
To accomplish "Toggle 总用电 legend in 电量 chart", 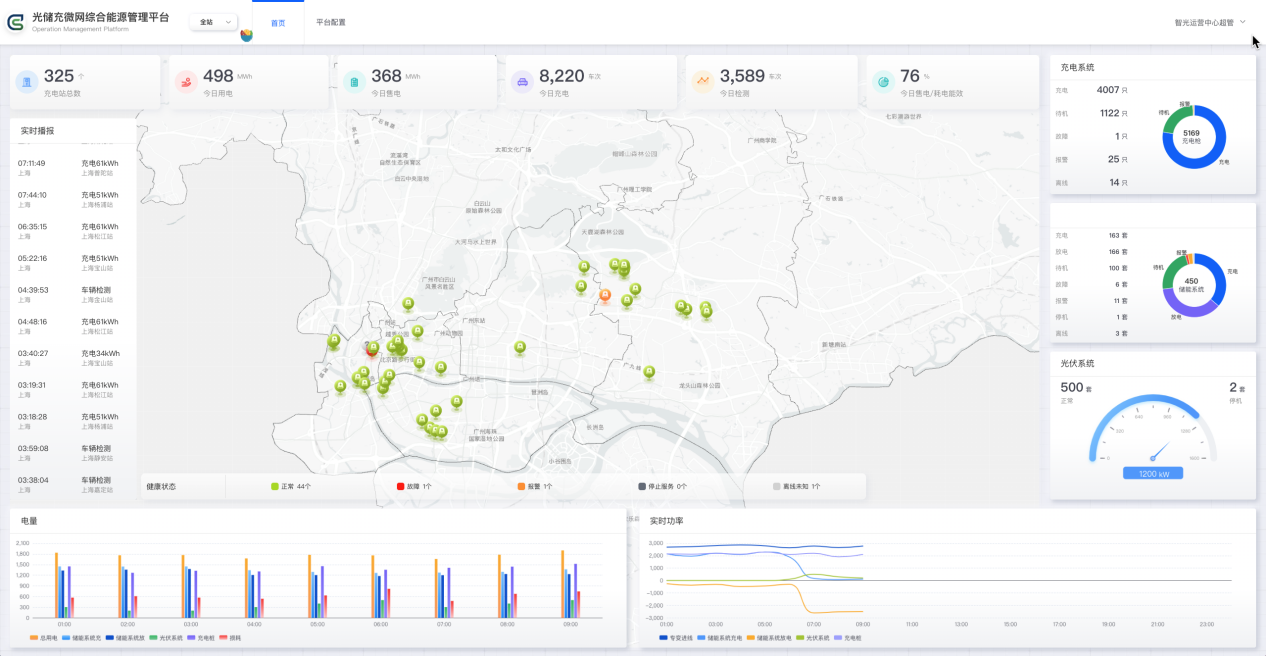I will click(x=43, y=637).
